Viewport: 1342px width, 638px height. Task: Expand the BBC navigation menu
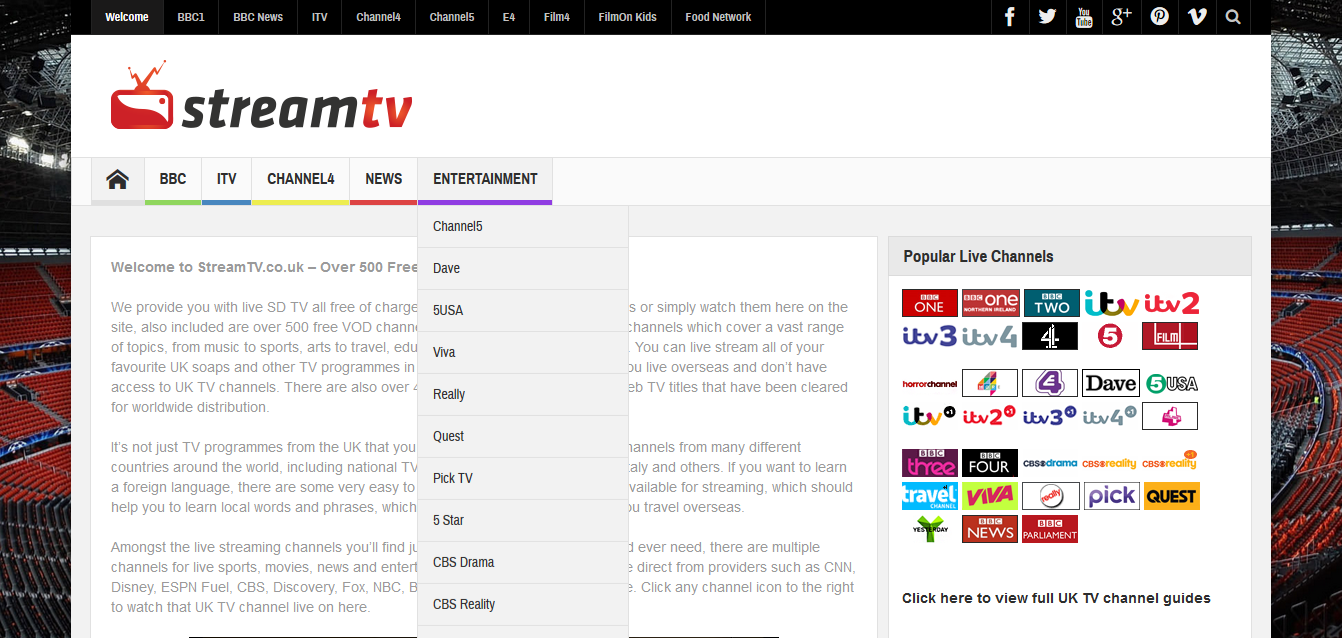tap(173, 179)
